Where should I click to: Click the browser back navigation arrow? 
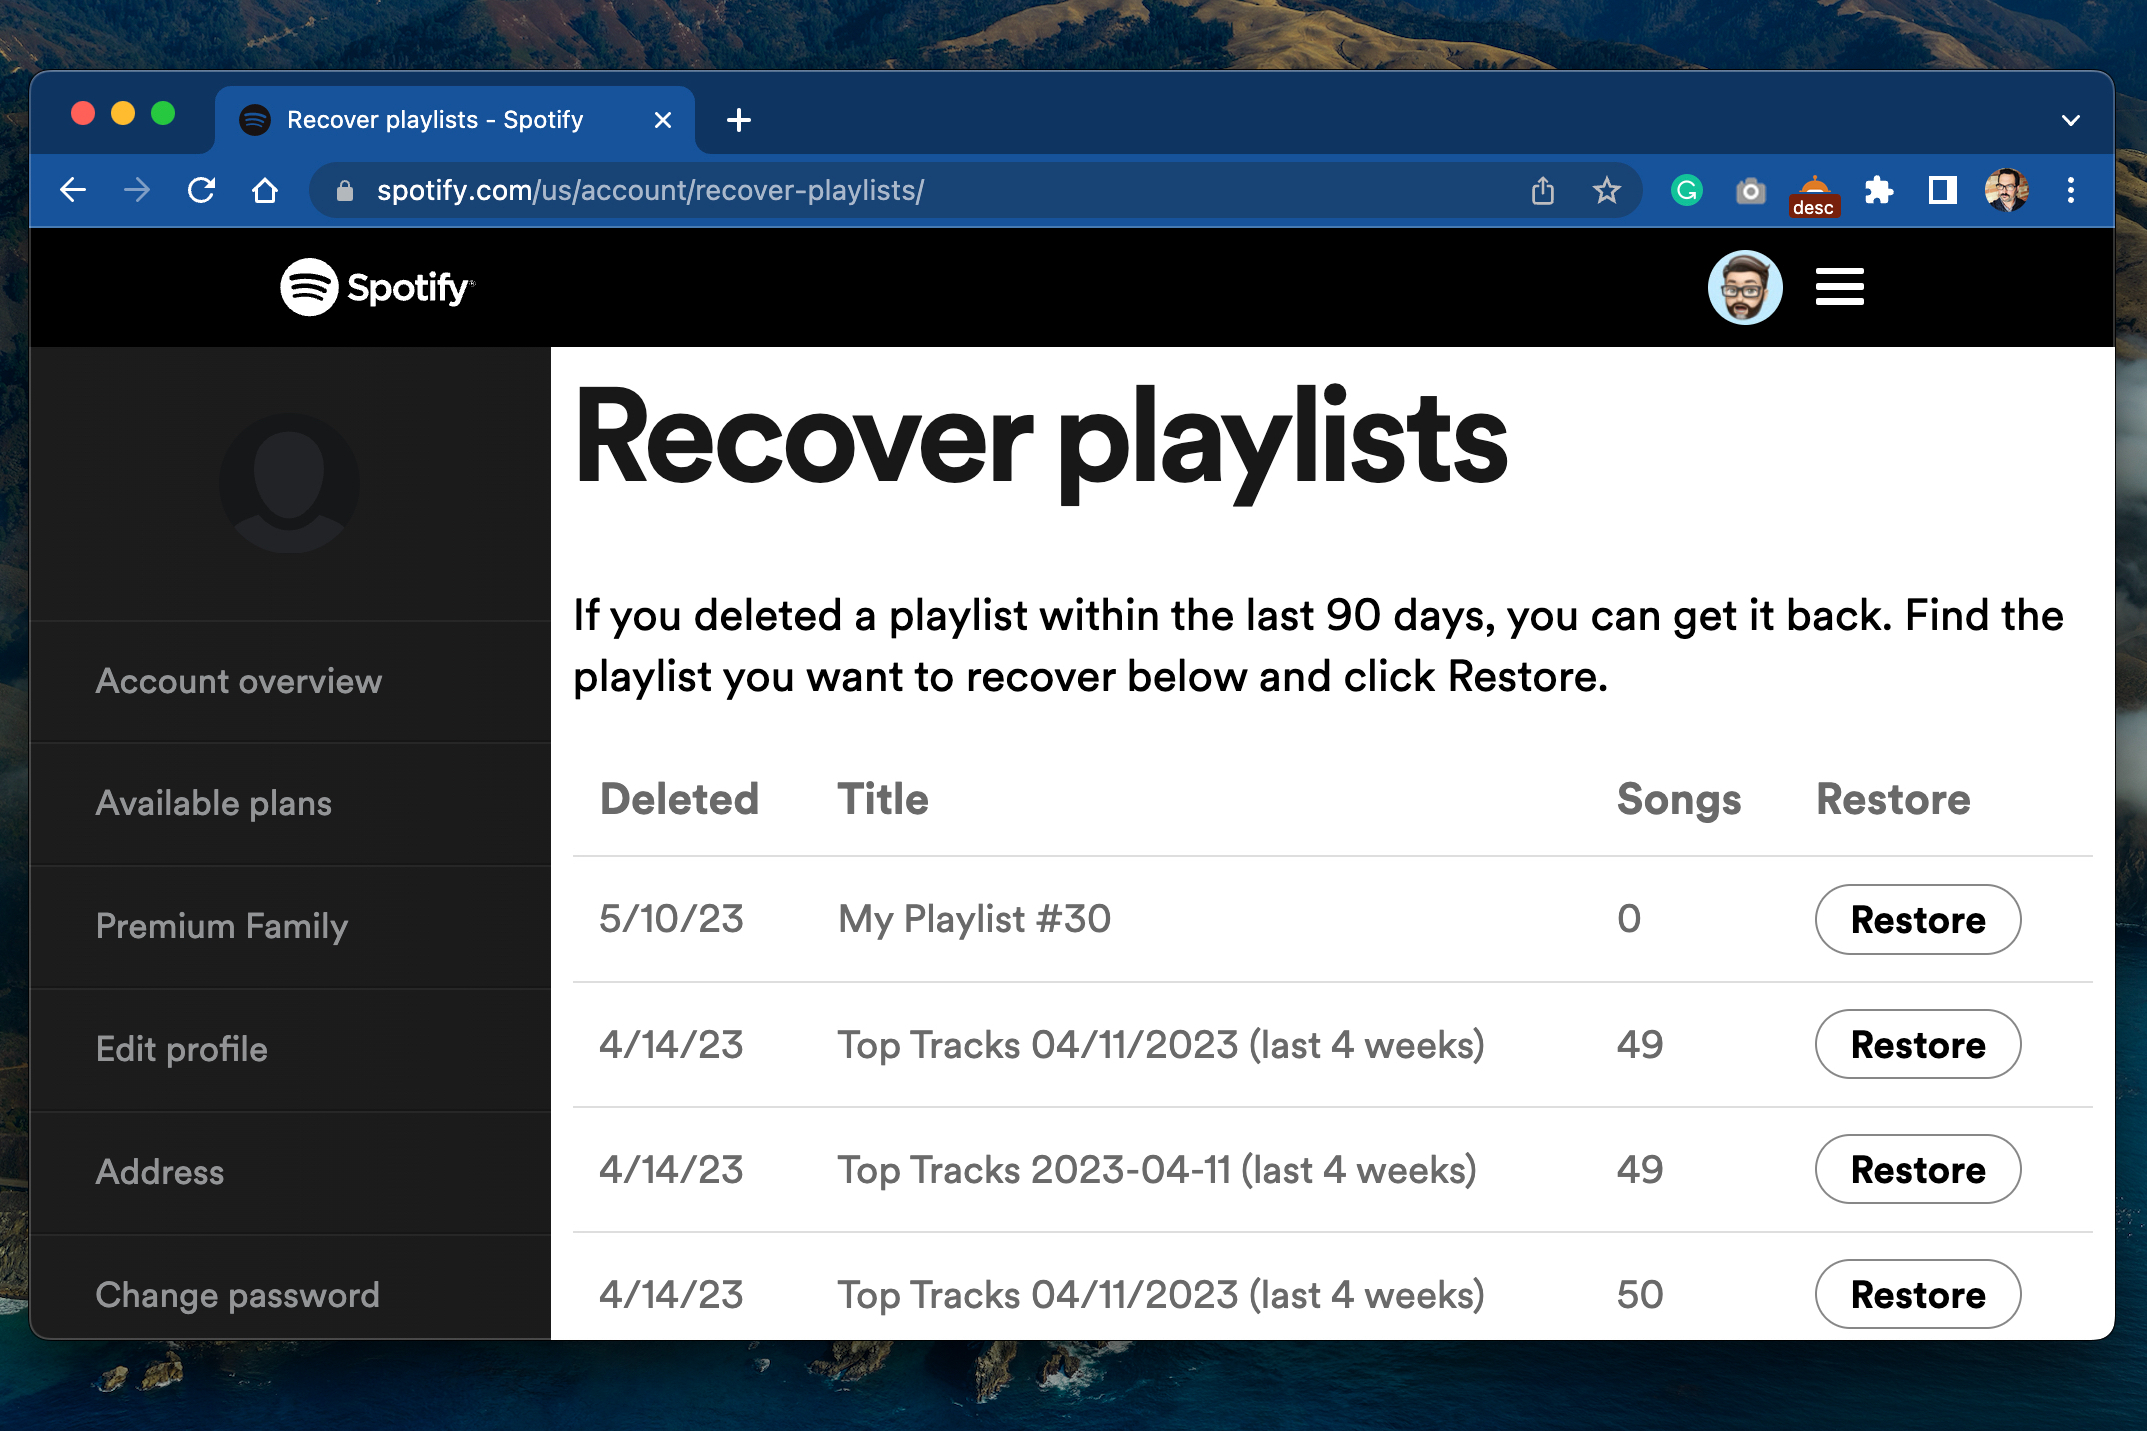[x=73, y=192]
